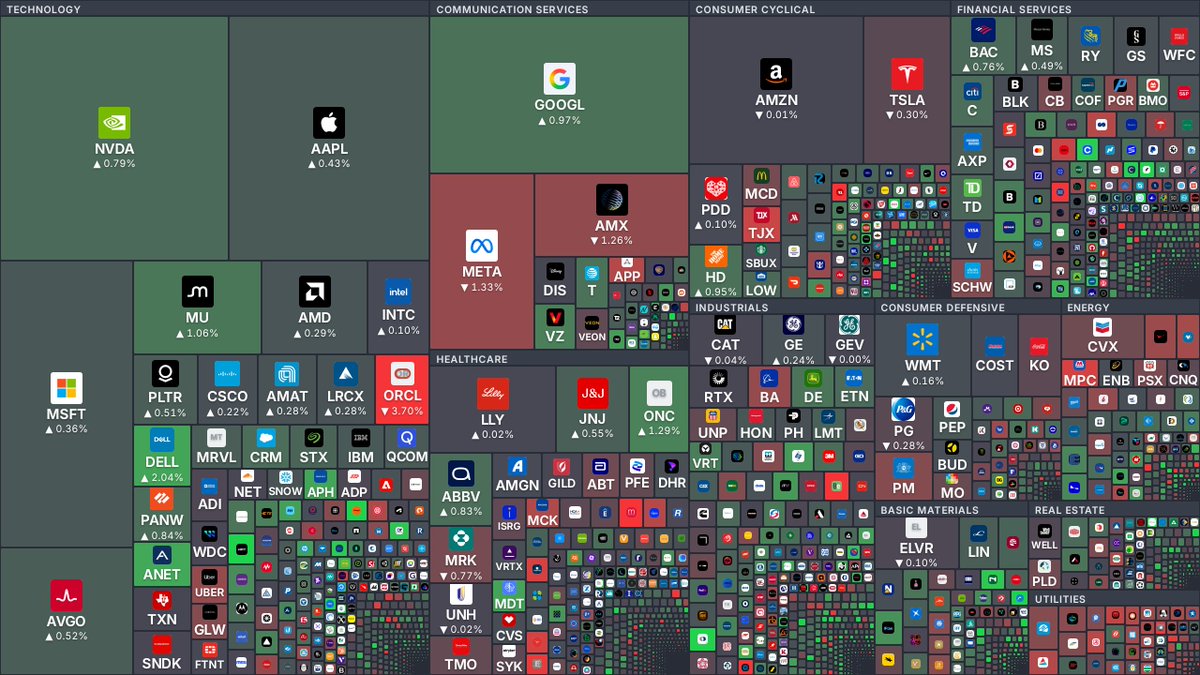The width and height of the screenshot is (1200, 675).
Task: Open the VZ Verizon tile
Action: click(x=555, y=325)
